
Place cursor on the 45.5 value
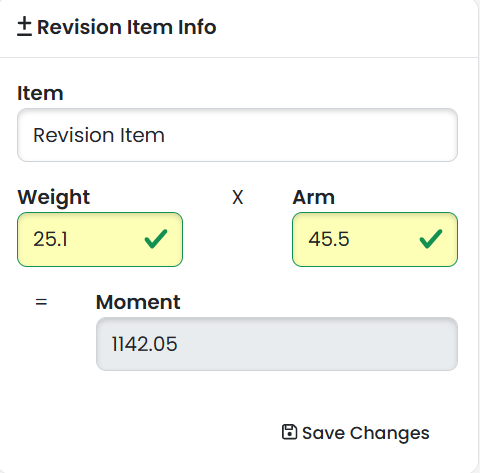[x=329, y=239]
